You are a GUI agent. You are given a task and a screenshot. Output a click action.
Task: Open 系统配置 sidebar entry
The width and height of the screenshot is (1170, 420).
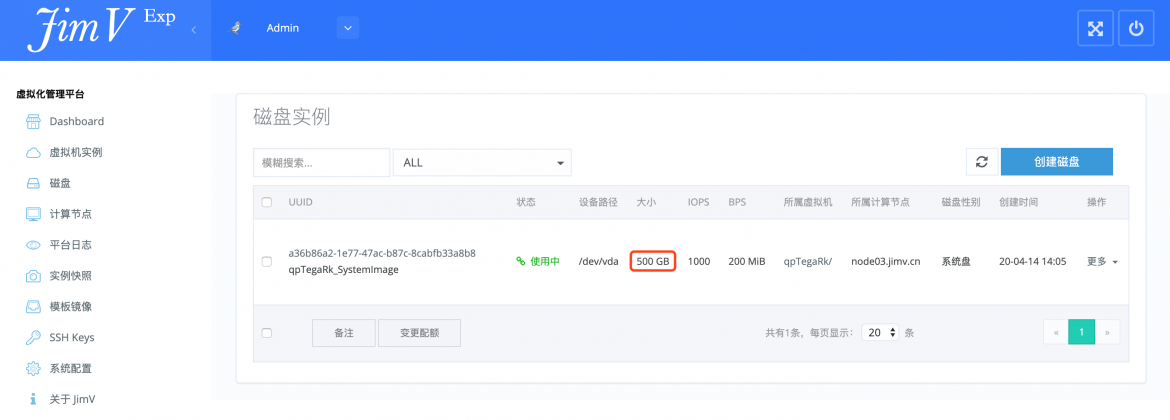71,369
